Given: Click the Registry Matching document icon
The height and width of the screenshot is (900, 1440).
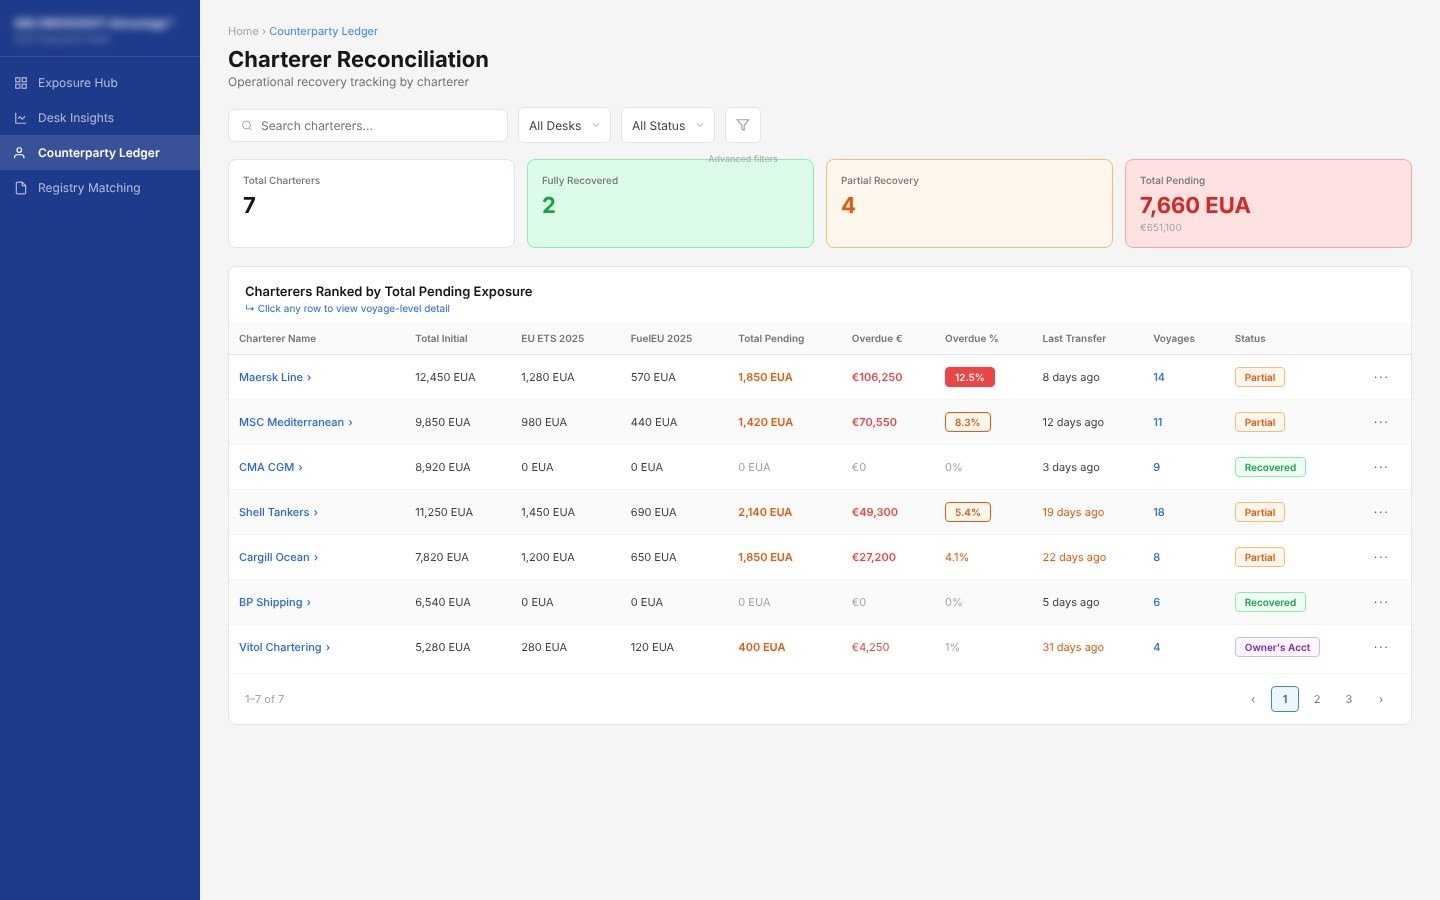Looking at the screenshot, I should pos(21,188).
